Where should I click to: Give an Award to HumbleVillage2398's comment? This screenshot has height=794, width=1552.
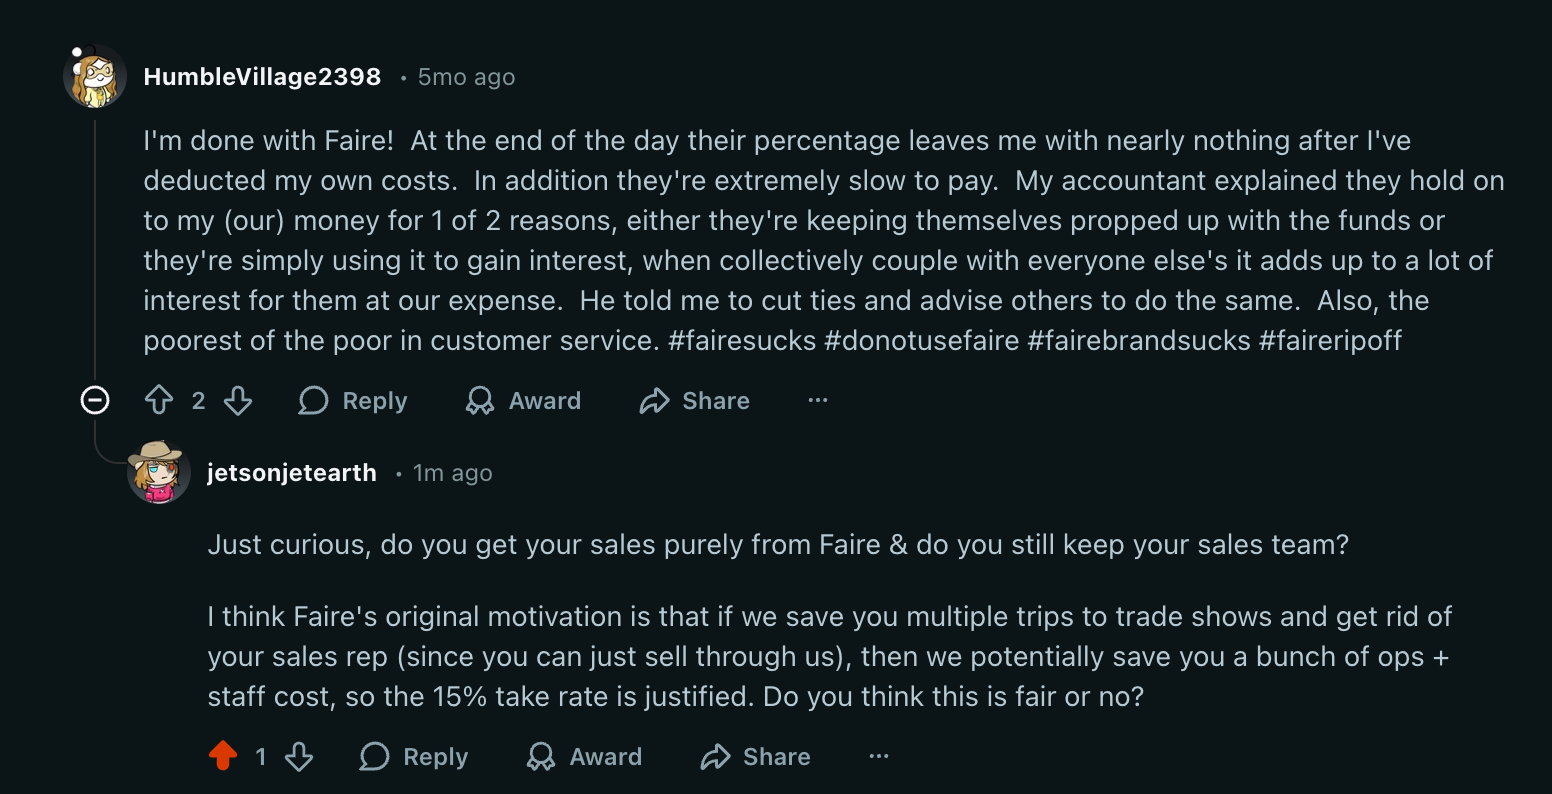click(x=523, y=401)
